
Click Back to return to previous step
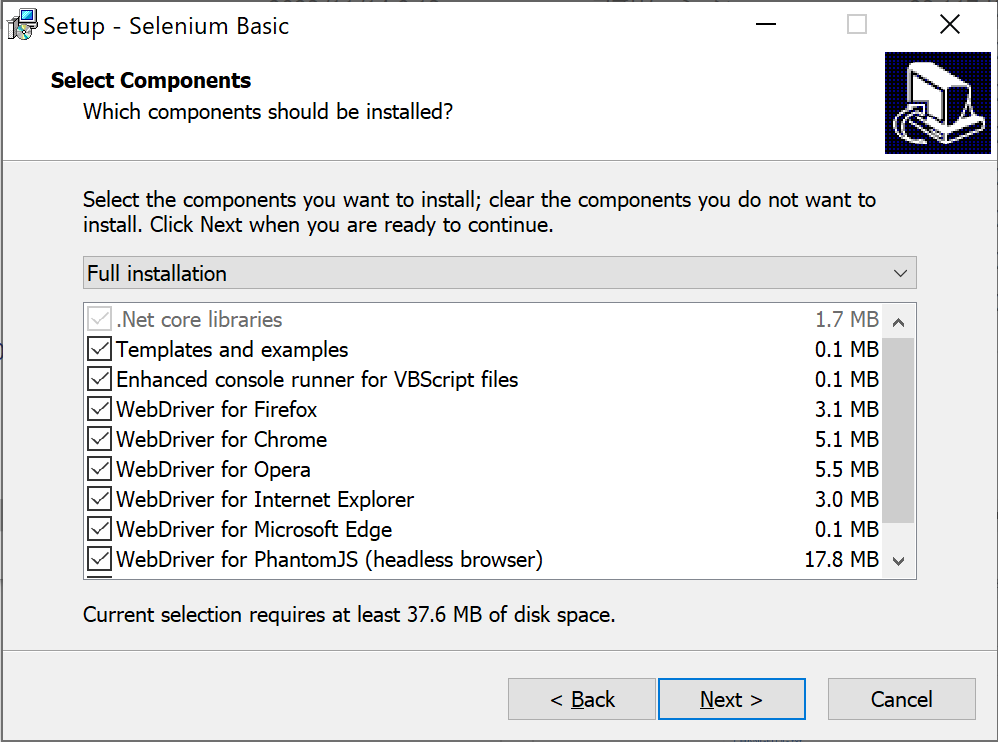581,699
